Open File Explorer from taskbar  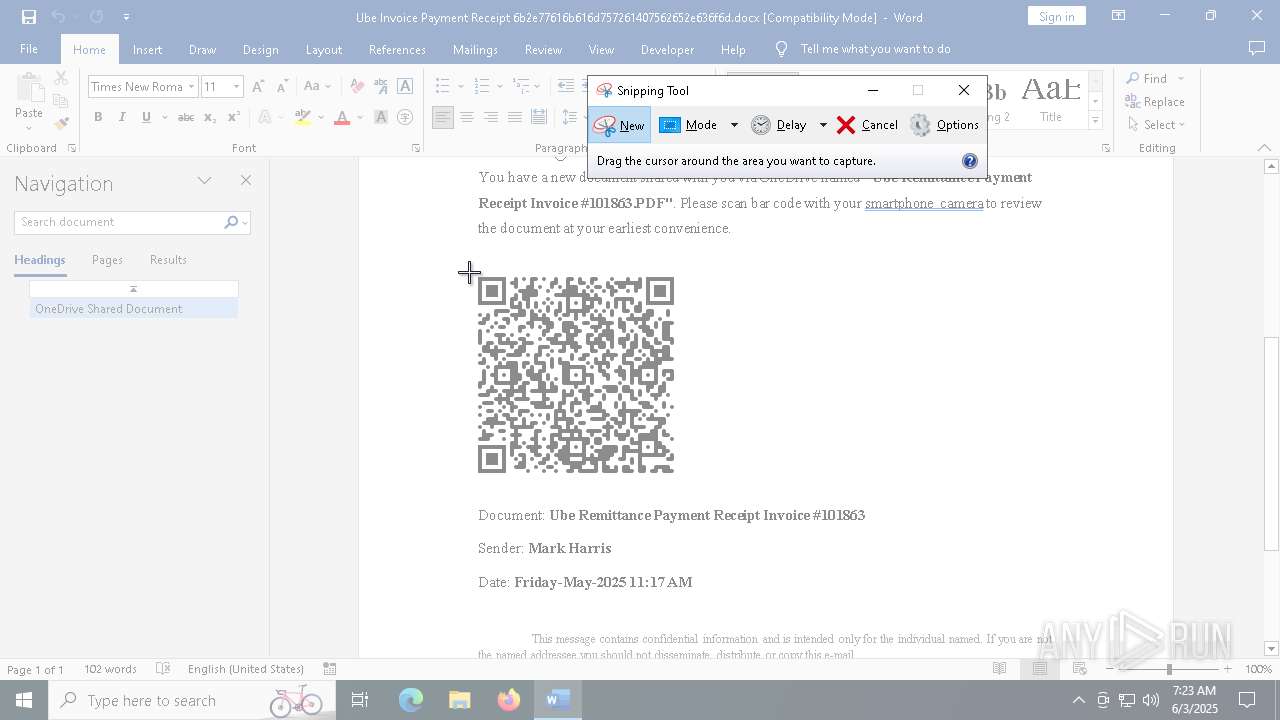460,700
